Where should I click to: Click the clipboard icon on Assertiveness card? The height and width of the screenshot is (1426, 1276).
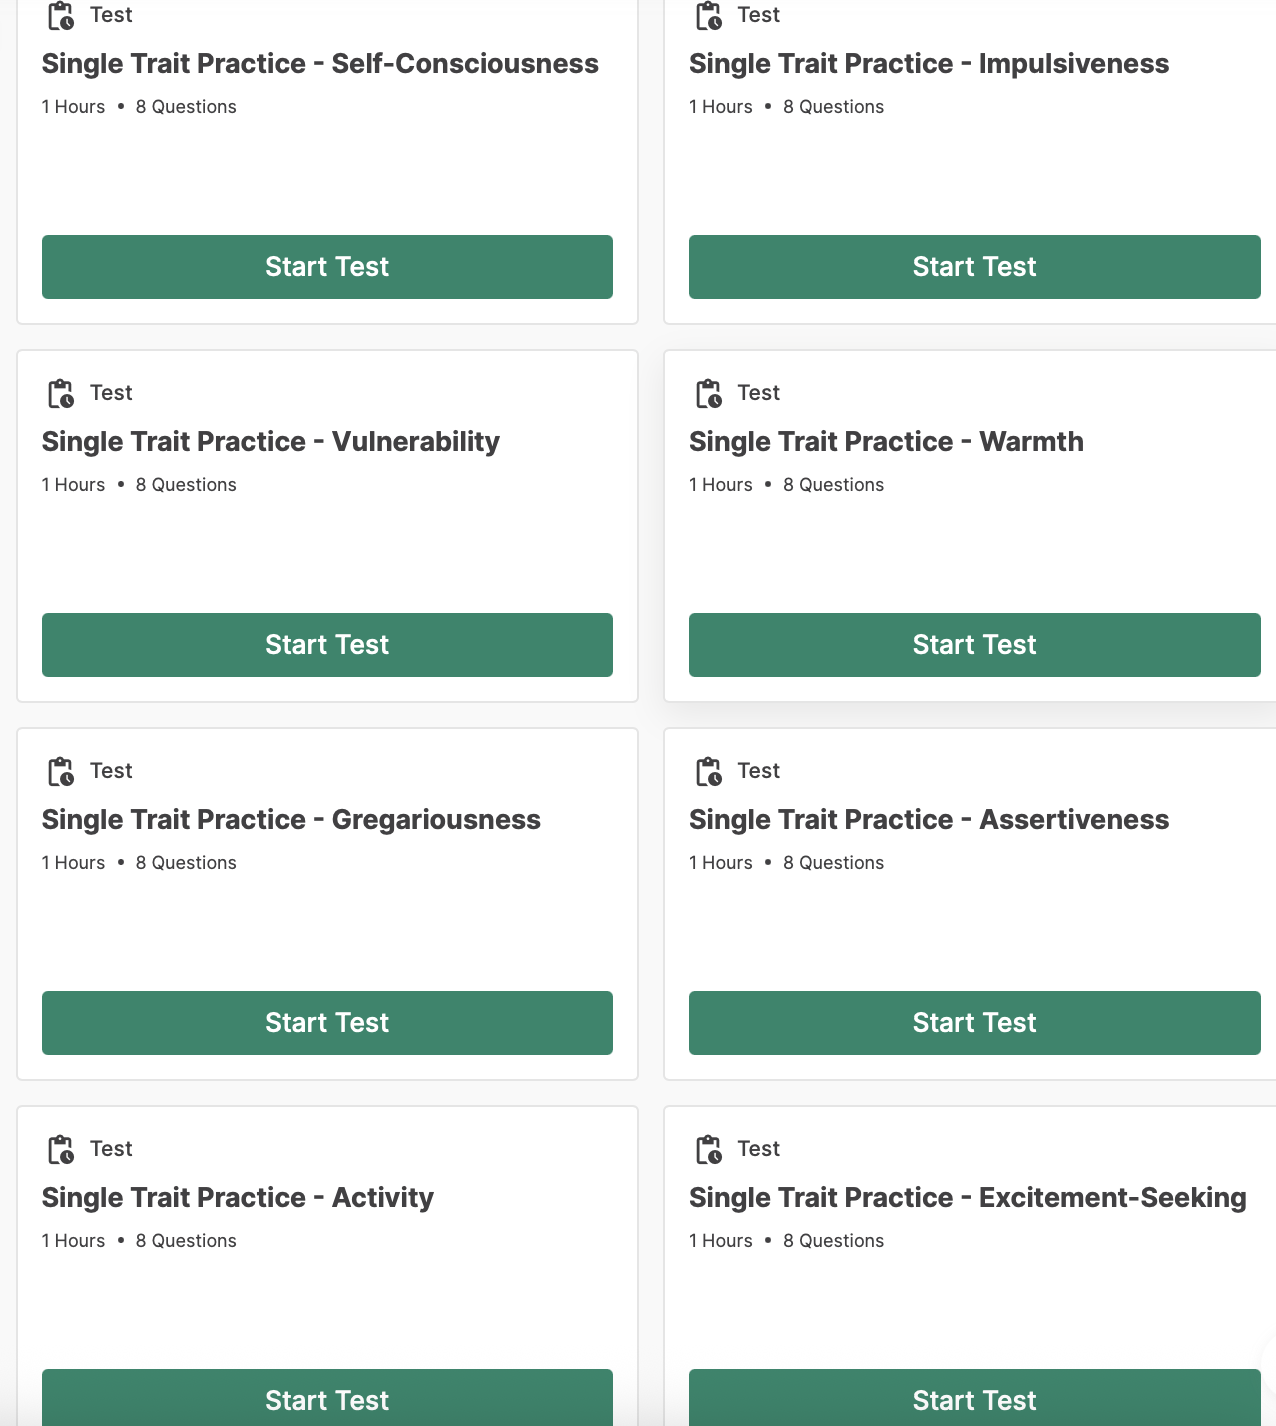click(709, 772)
